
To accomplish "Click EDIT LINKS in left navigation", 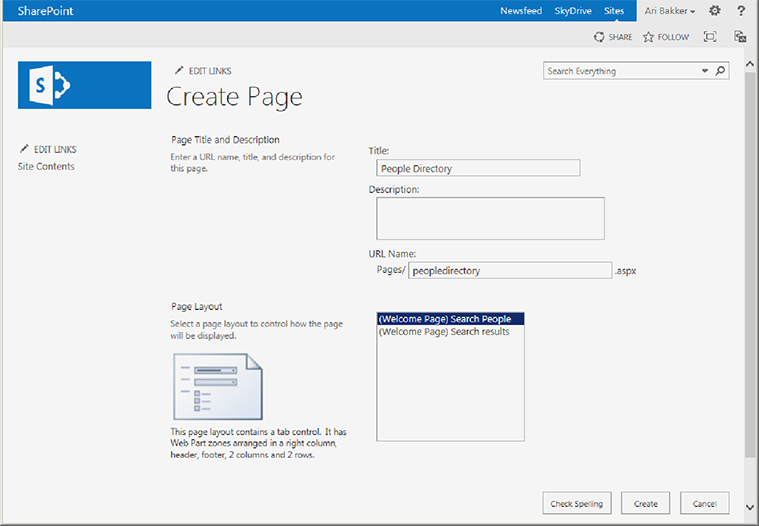I will pyautogui.click(x=55, y=150).
